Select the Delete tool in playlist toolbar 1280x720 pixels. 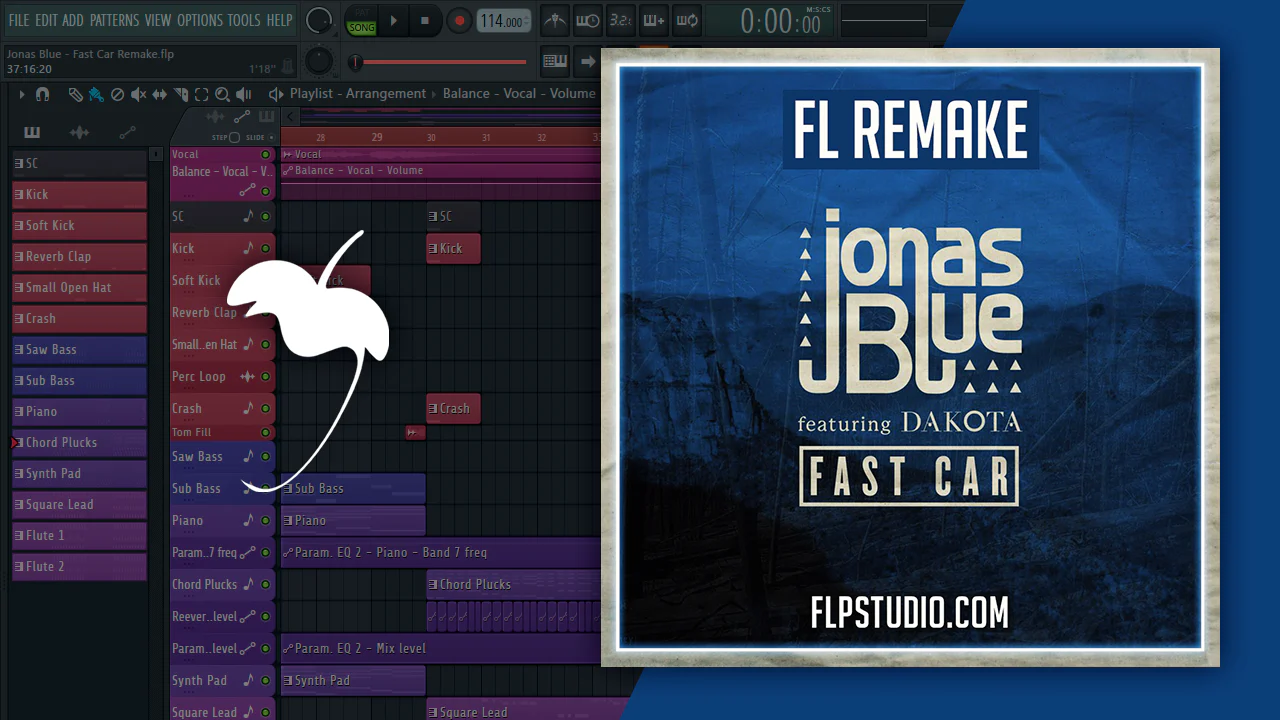click(117, 94)
